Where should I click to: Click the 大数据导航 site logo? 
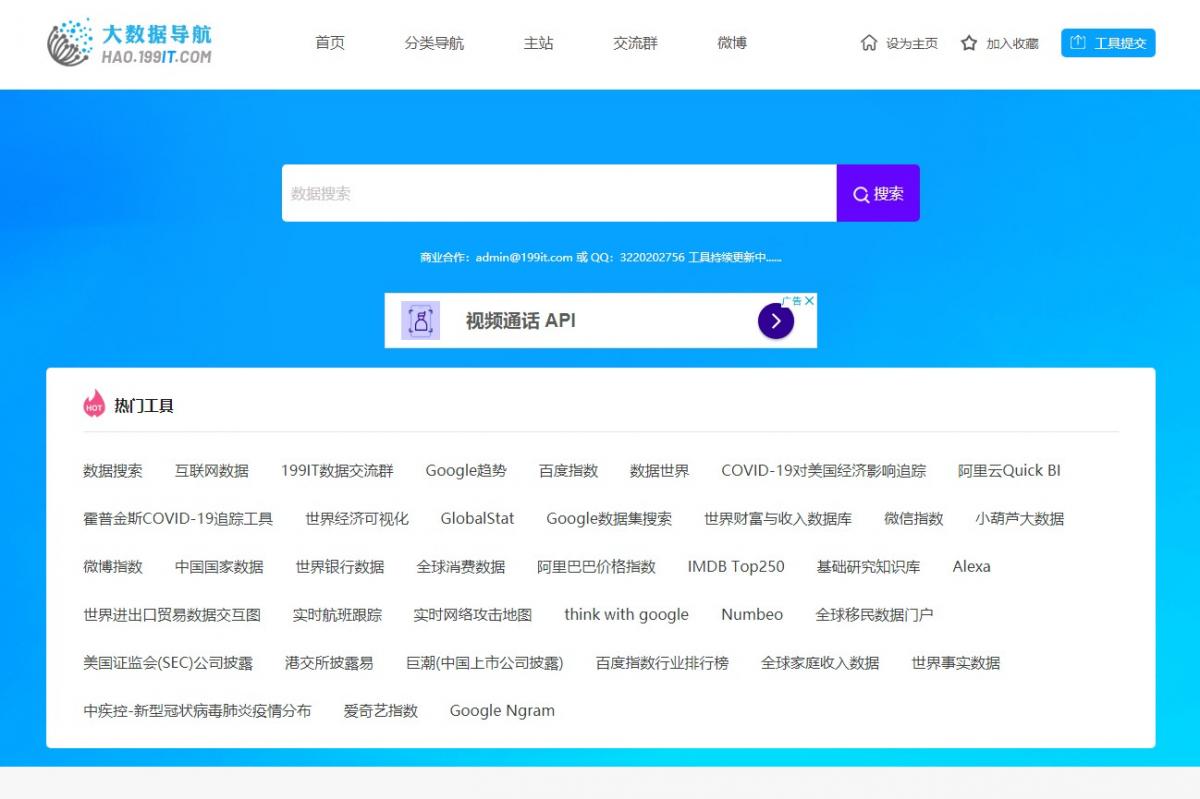(129, 43)
